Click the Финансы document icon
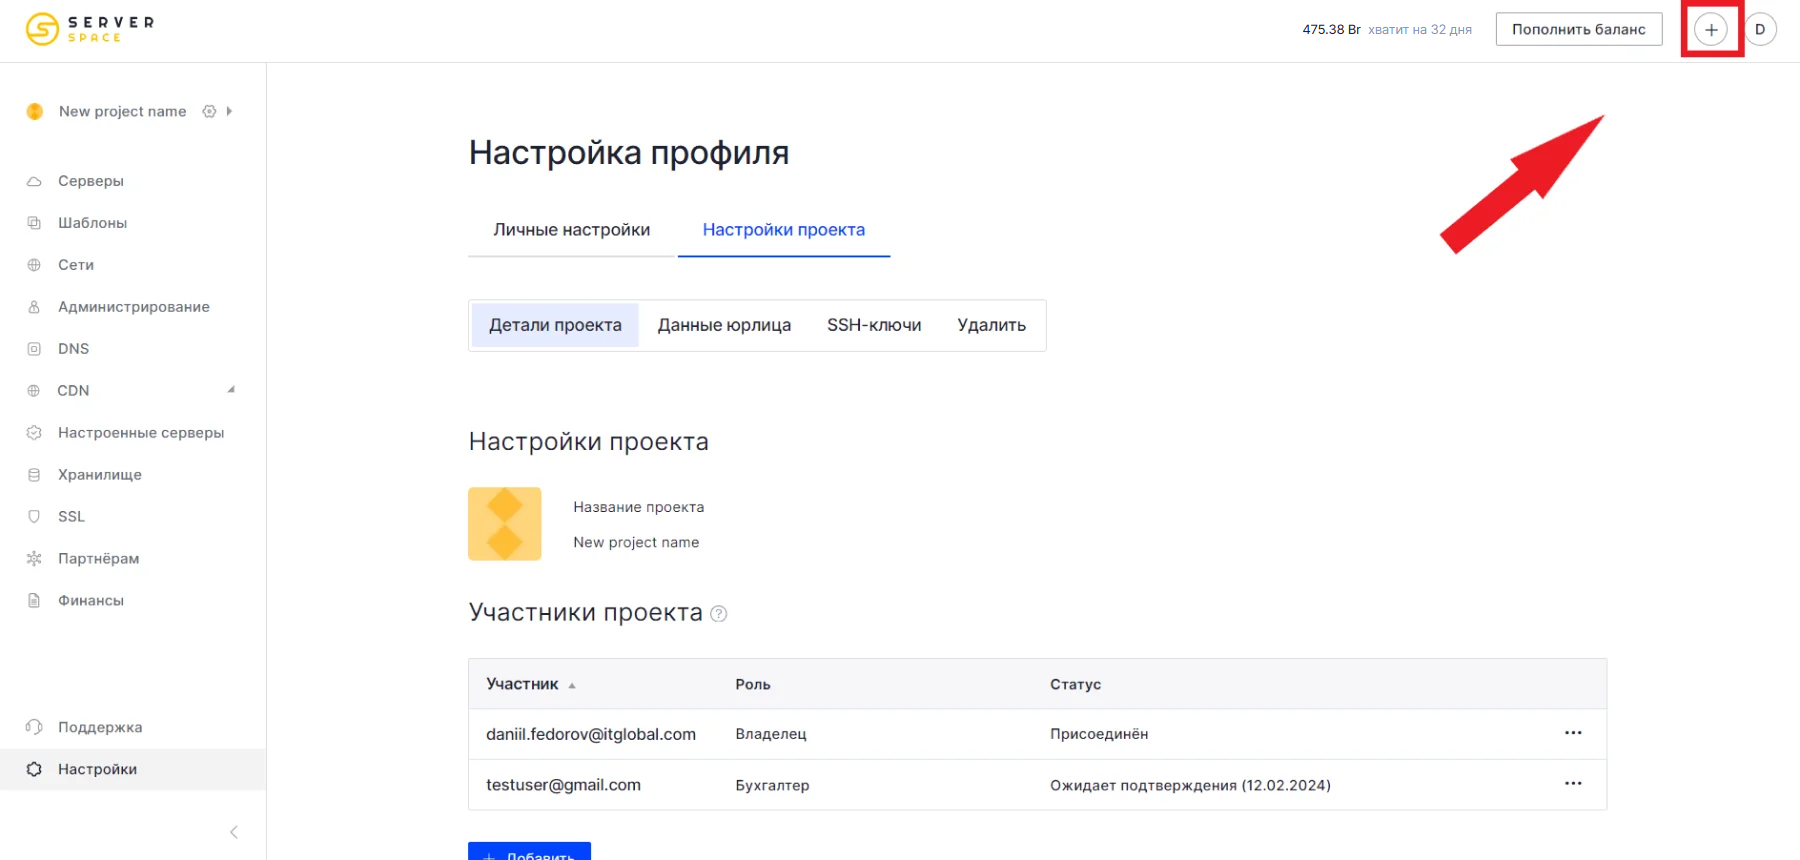 (34, 601)
